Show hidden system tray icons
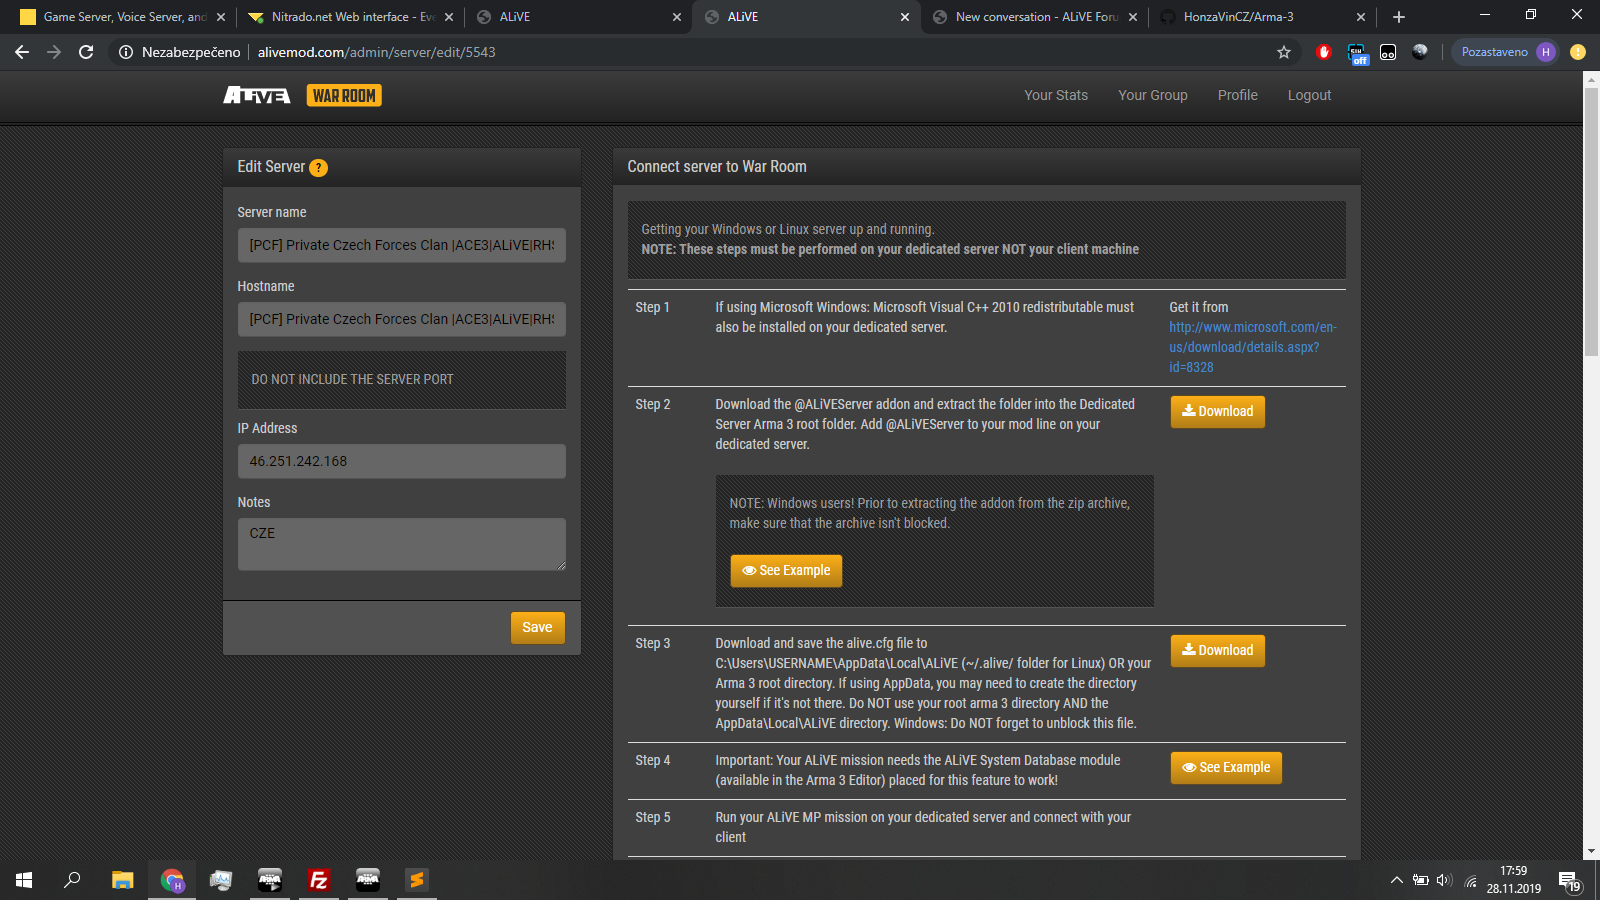Screen dimensions: 1600x900 1396,880
